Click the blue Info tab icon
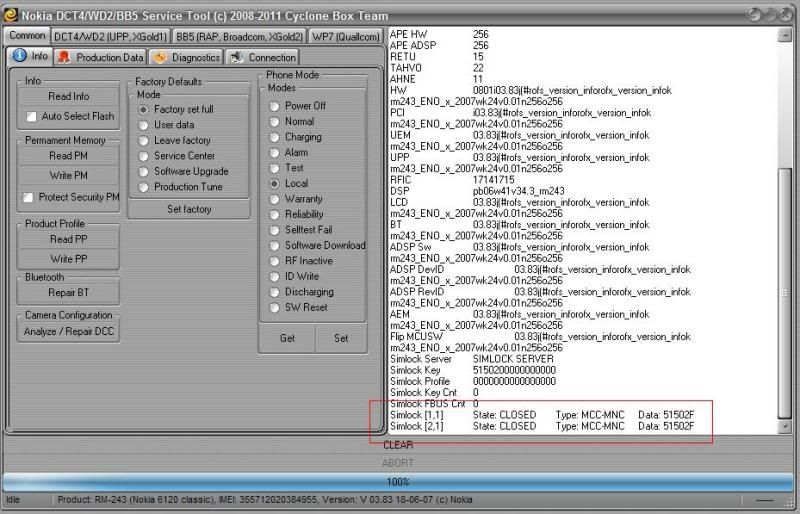Screen dimensions: 800x514 click(x=19, y=57)
